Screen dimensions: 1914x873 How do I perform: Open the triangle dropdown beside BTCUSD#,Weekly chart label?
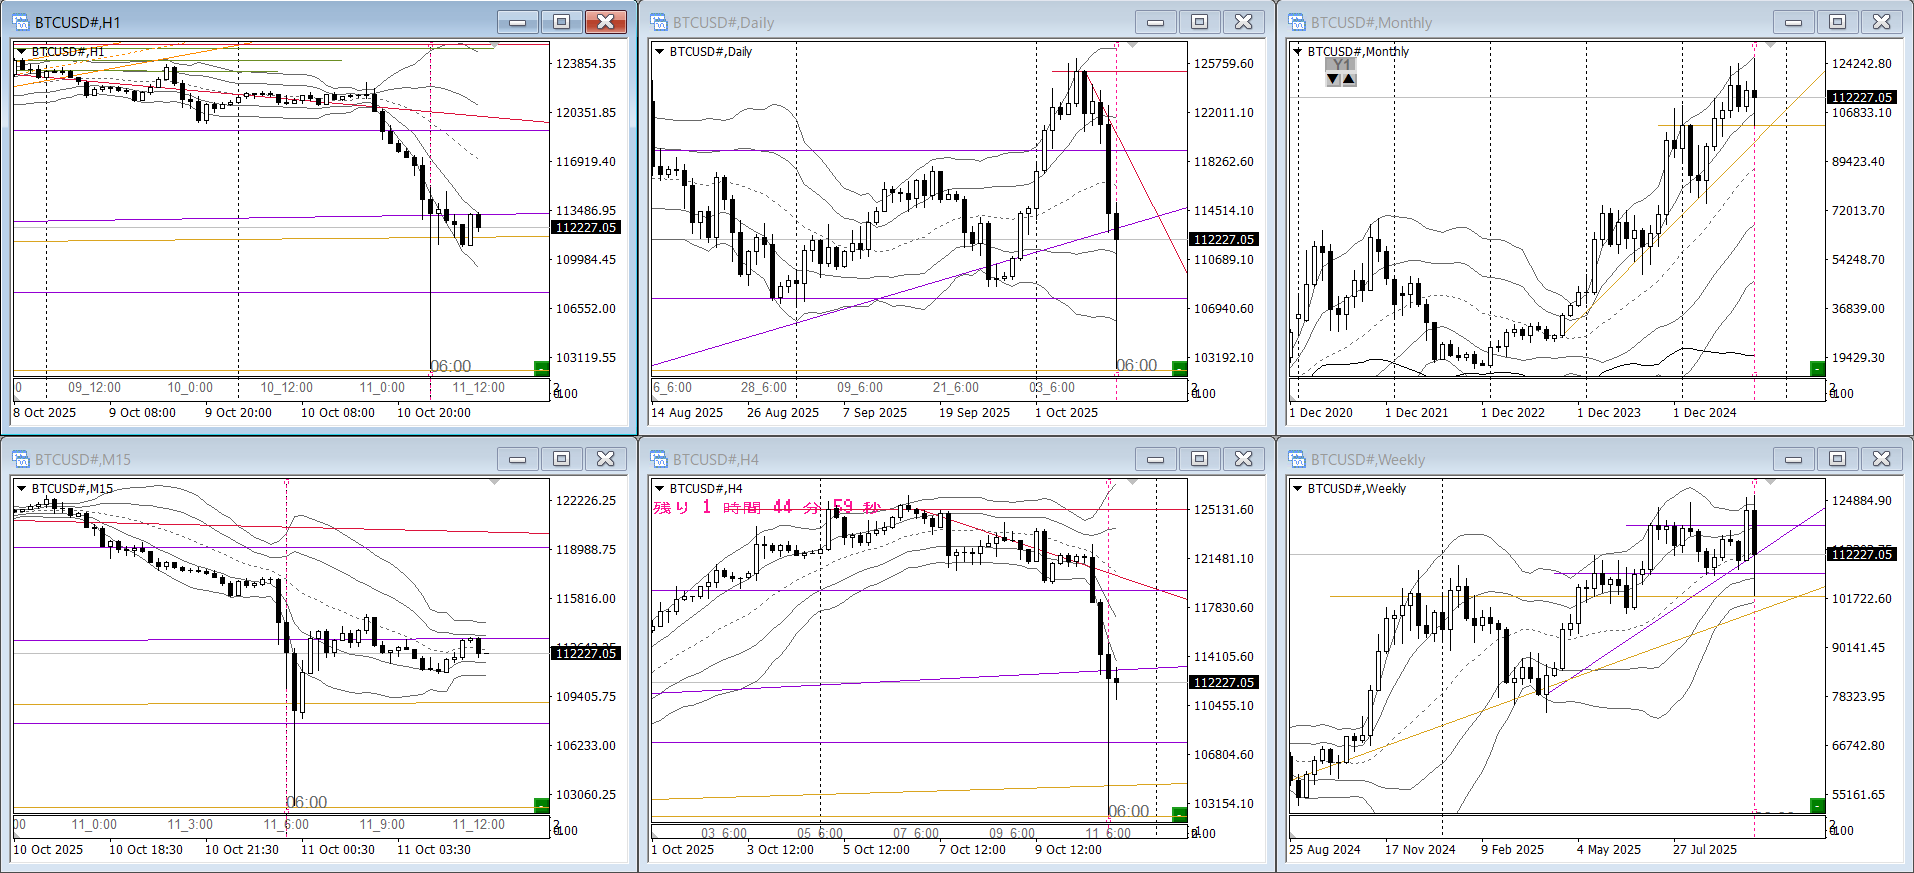click(1297, 488)
